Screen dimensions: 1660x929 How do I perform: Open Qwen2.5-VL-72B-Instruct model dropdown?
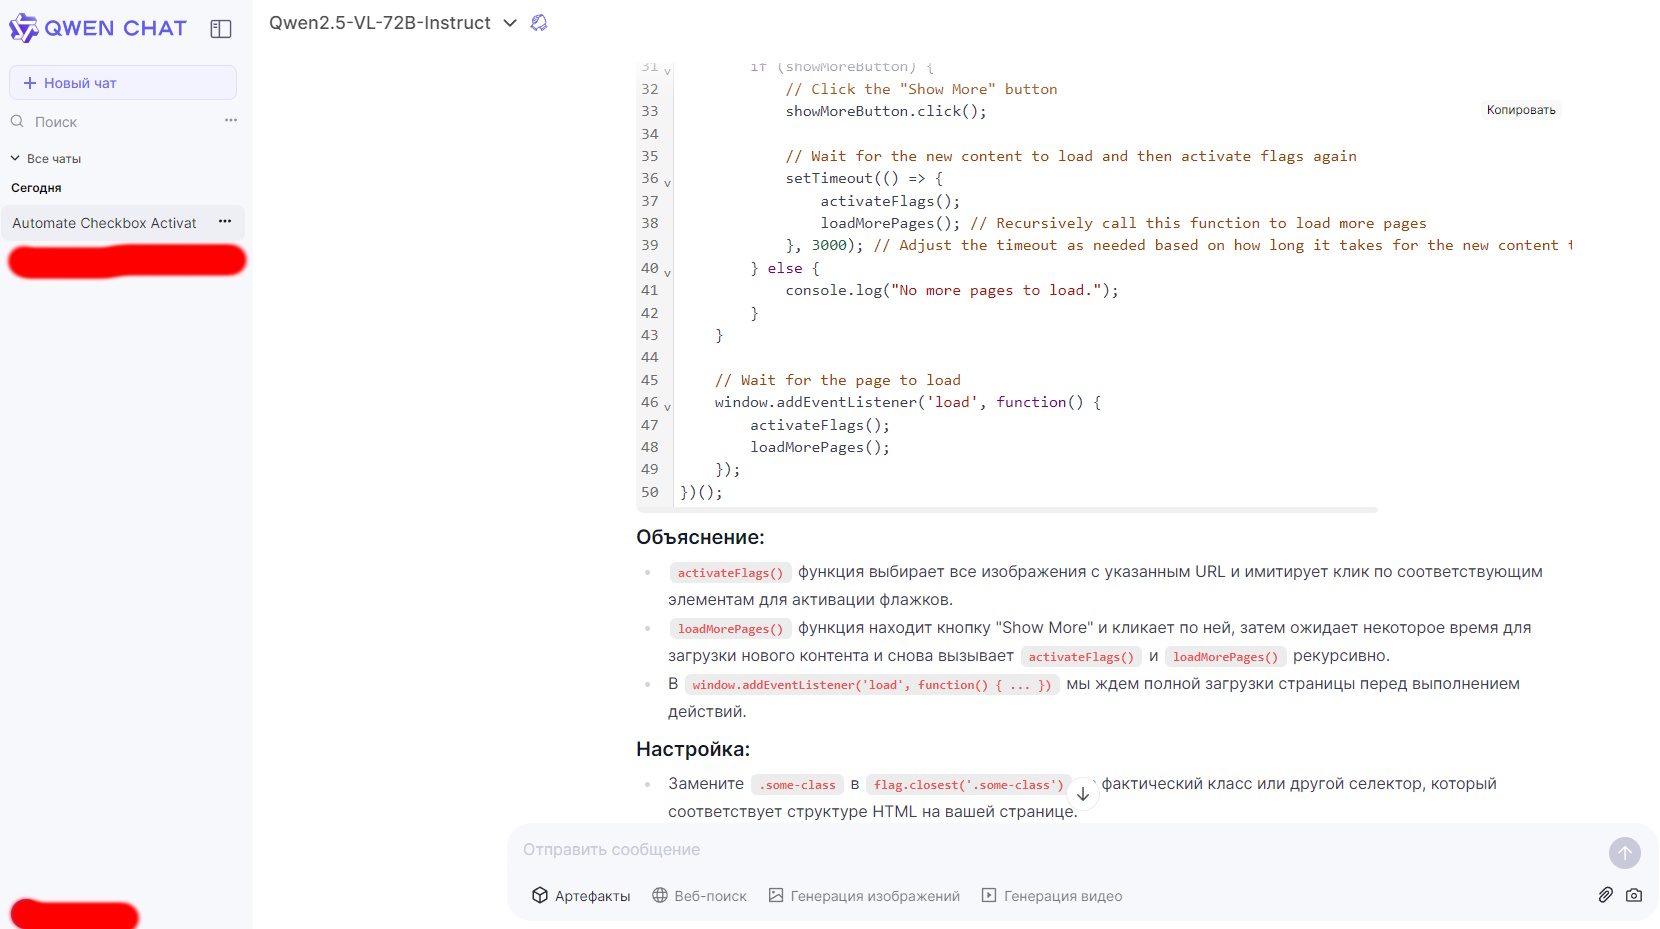[x=392, y=23]
